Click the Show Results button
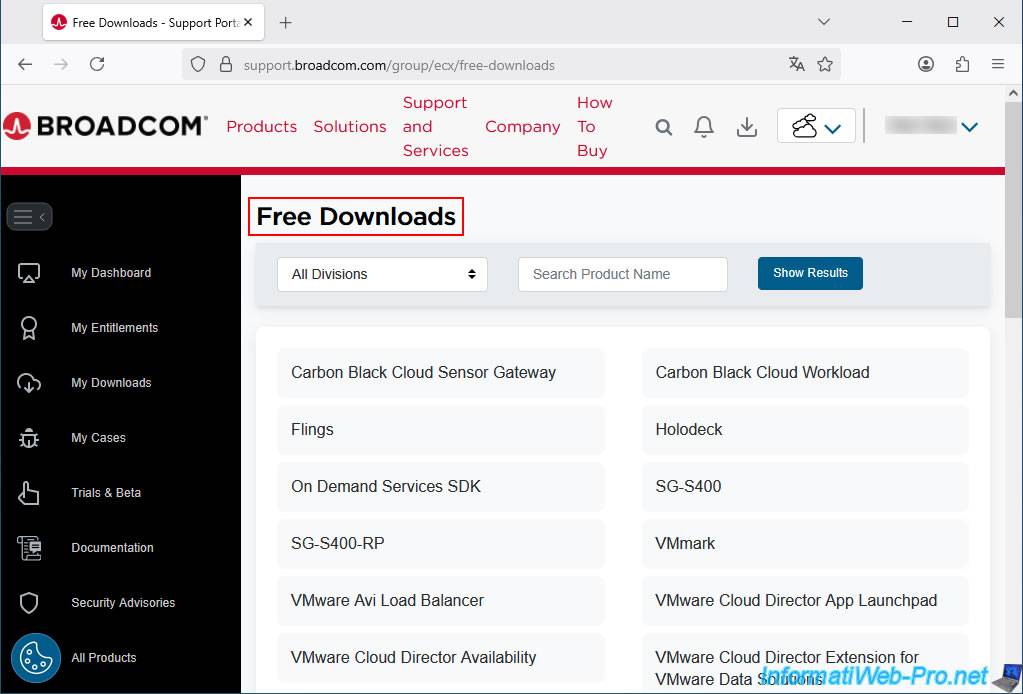The width and height of the screenshot is (1023, 694). 810,273
